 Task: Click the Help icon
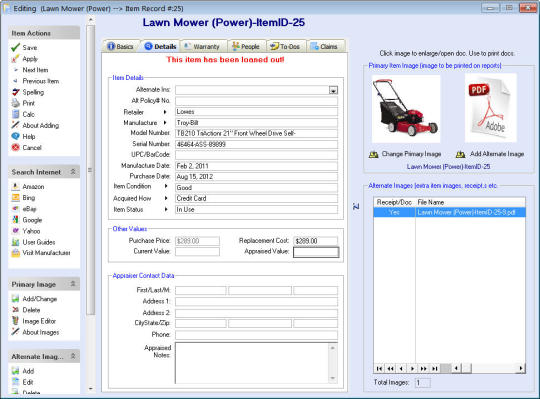(15, 136)
